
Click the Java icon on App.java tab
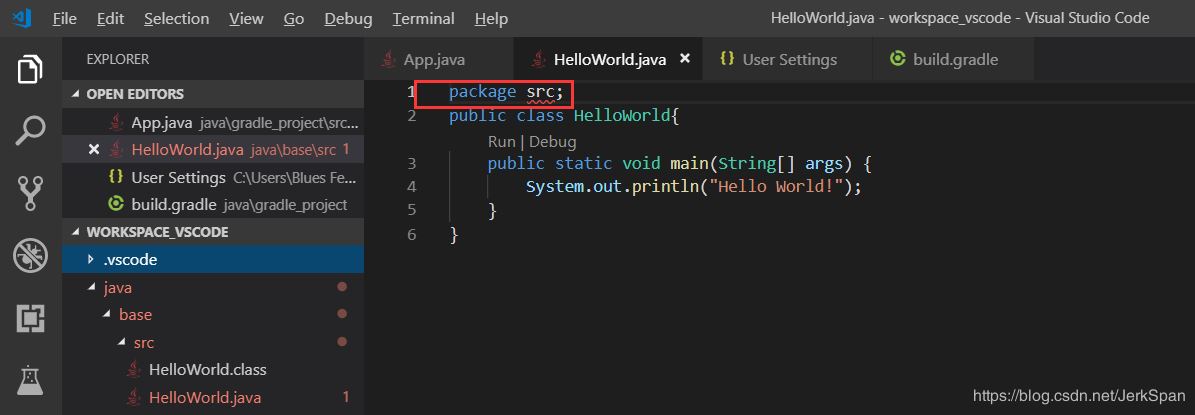(389, 59)
